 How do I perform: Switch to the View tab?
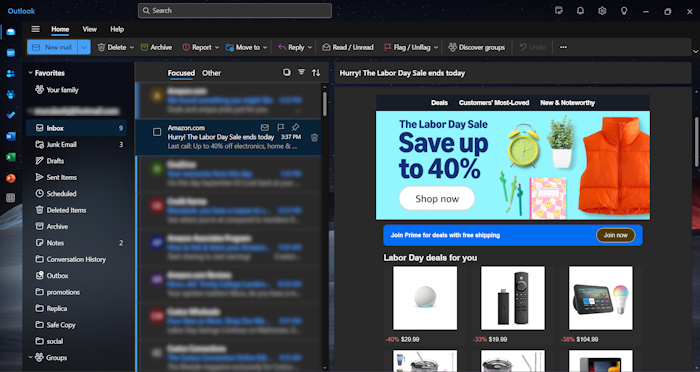89,29
